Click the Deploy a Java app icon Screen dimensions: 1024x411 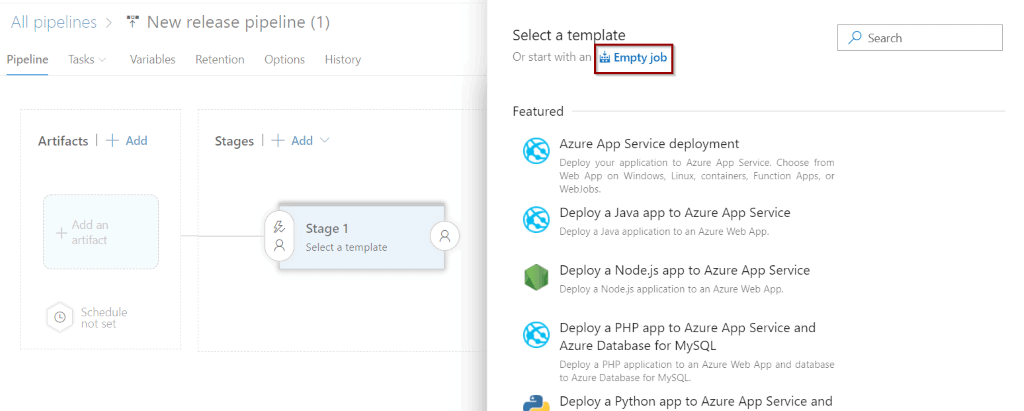pos(536,220)
